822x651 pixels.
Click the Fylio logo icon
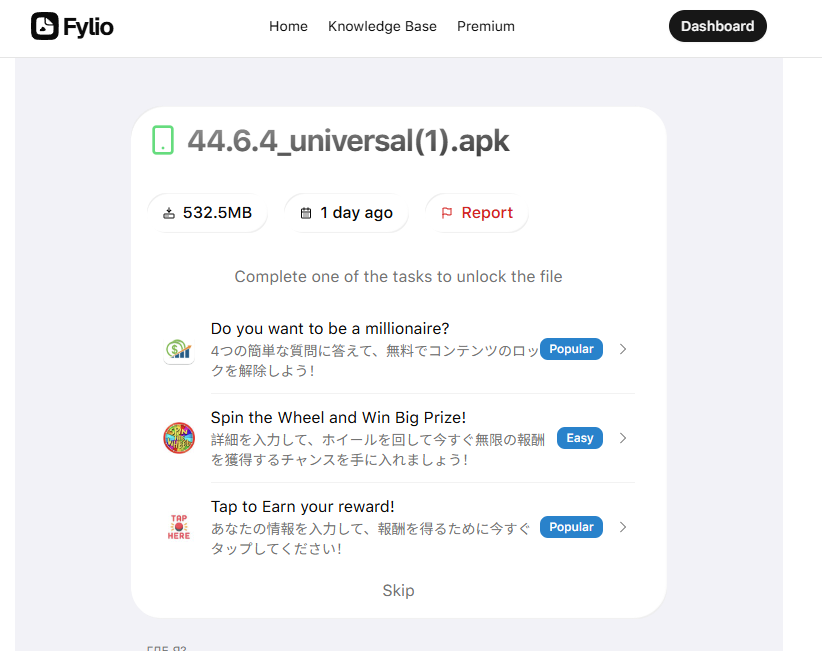tap(44, 26)
